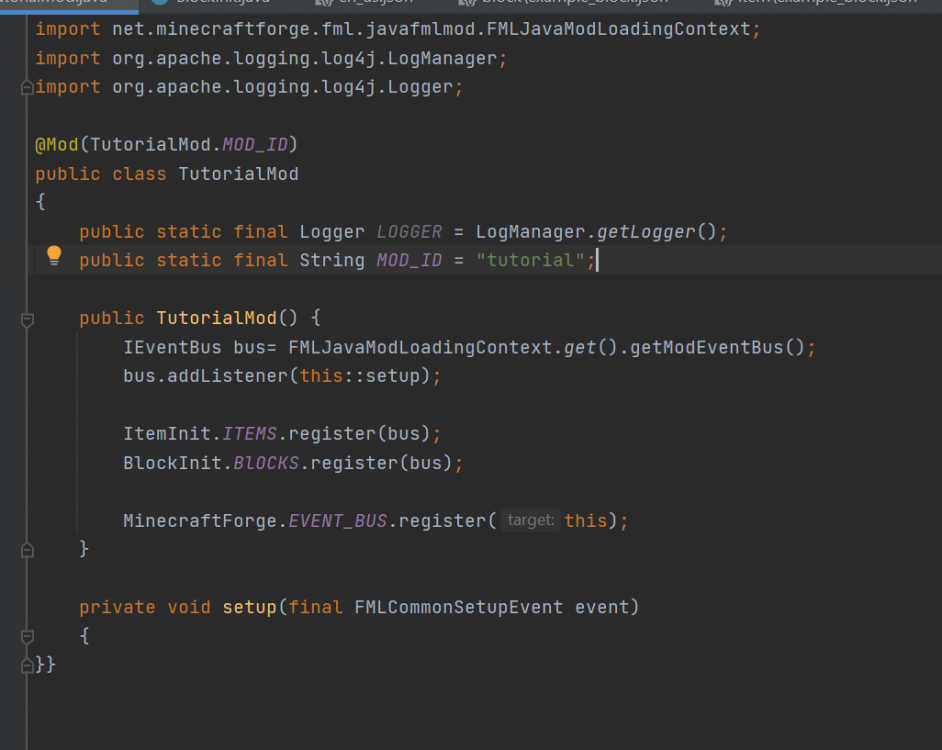Click the getModEventBus method call
The image size is (942, 750).
706,347
